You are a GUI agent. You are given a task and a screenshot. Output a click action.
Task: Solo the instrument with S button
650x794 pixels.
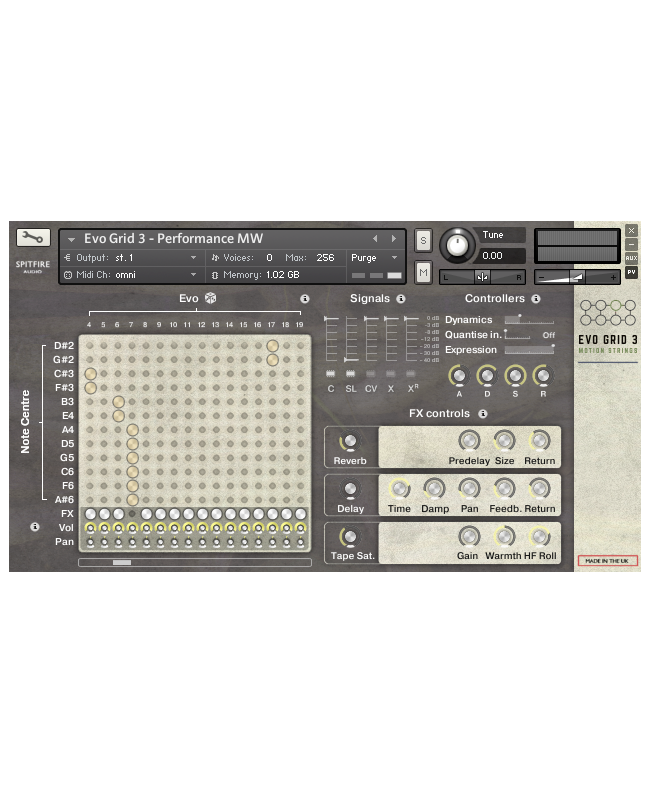pos(423,241)
